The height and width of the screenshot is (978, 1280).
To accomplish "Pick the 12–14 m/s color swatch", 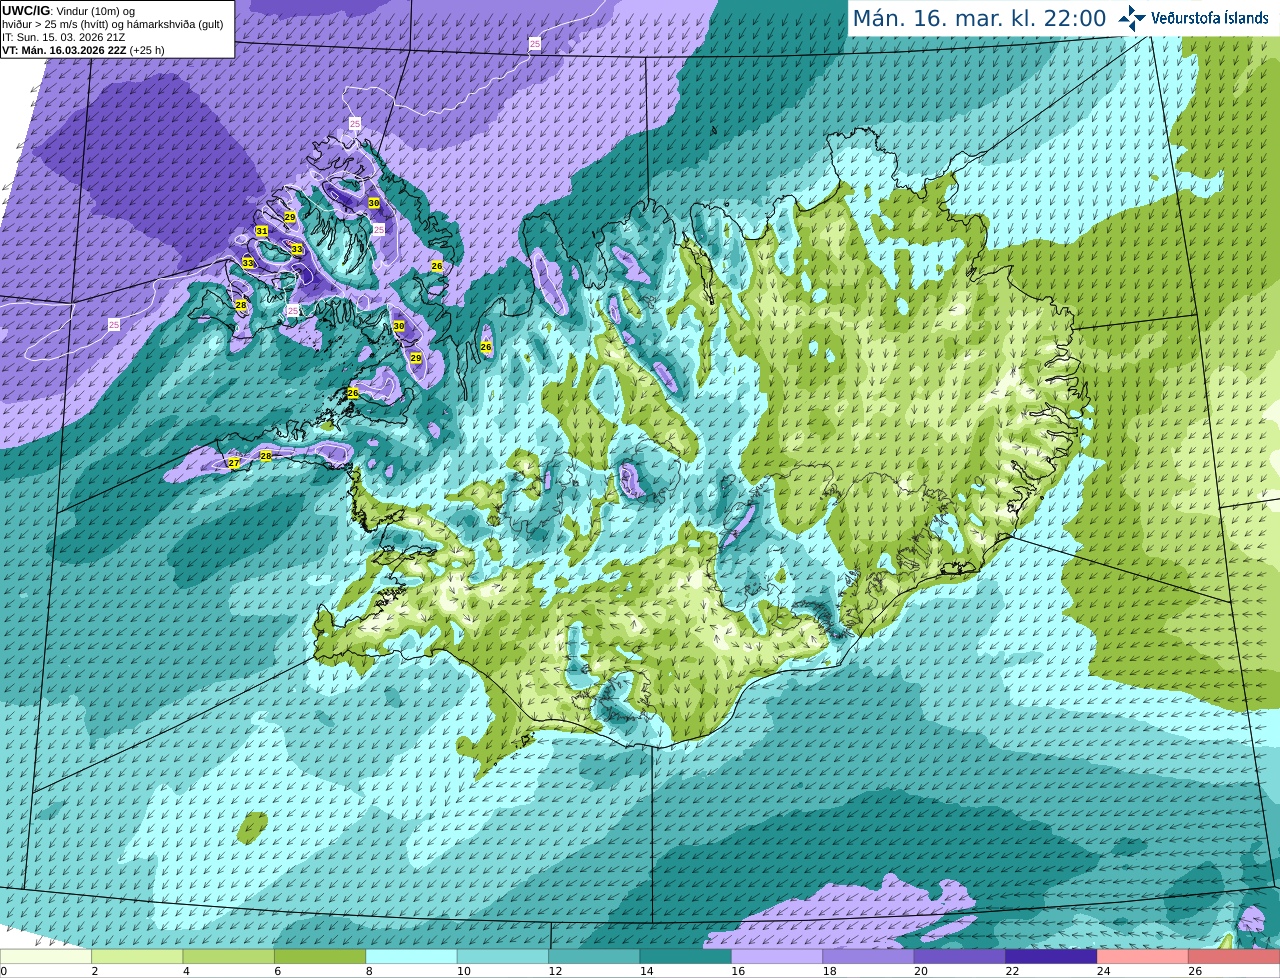I will pyautogui.click(x=594, y=956).
